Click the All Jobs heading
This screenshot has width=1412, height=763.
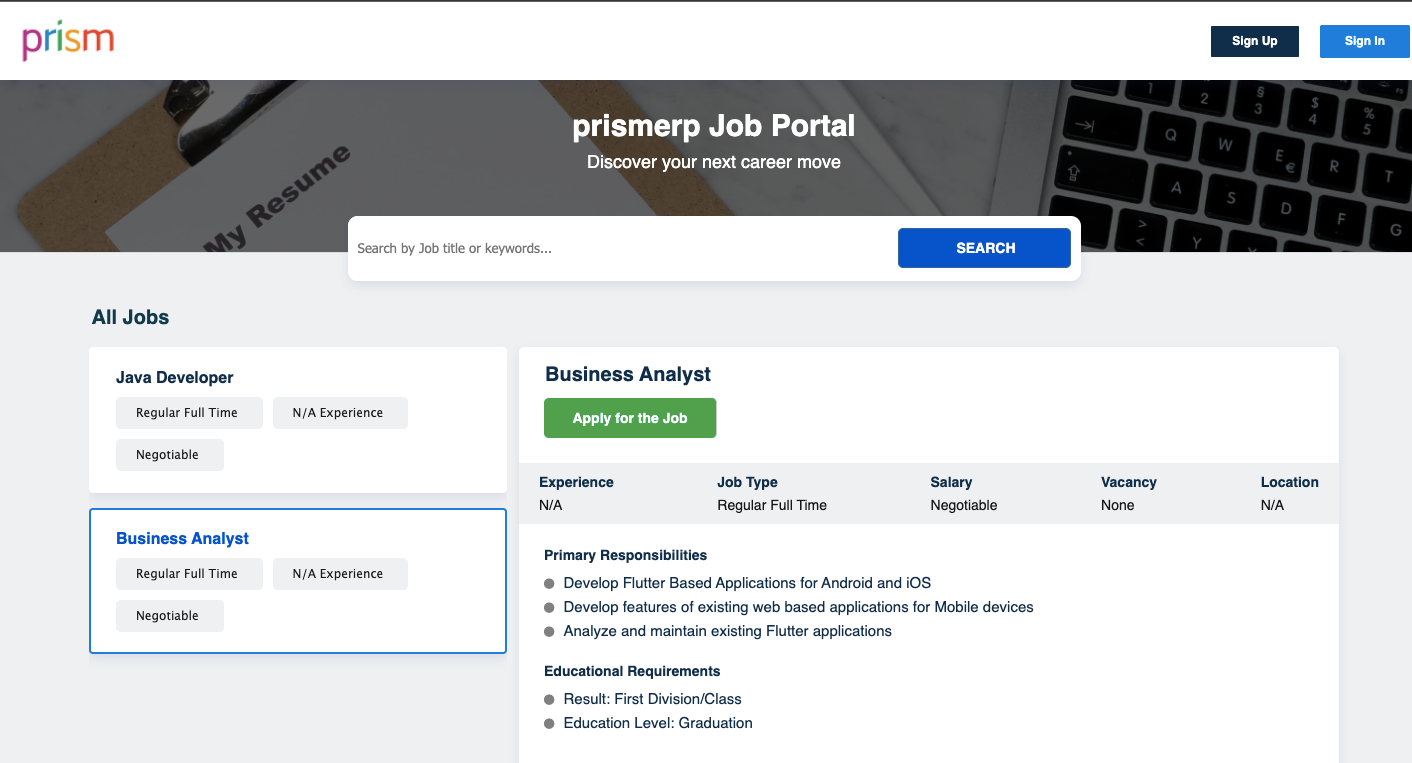point(130,317)
